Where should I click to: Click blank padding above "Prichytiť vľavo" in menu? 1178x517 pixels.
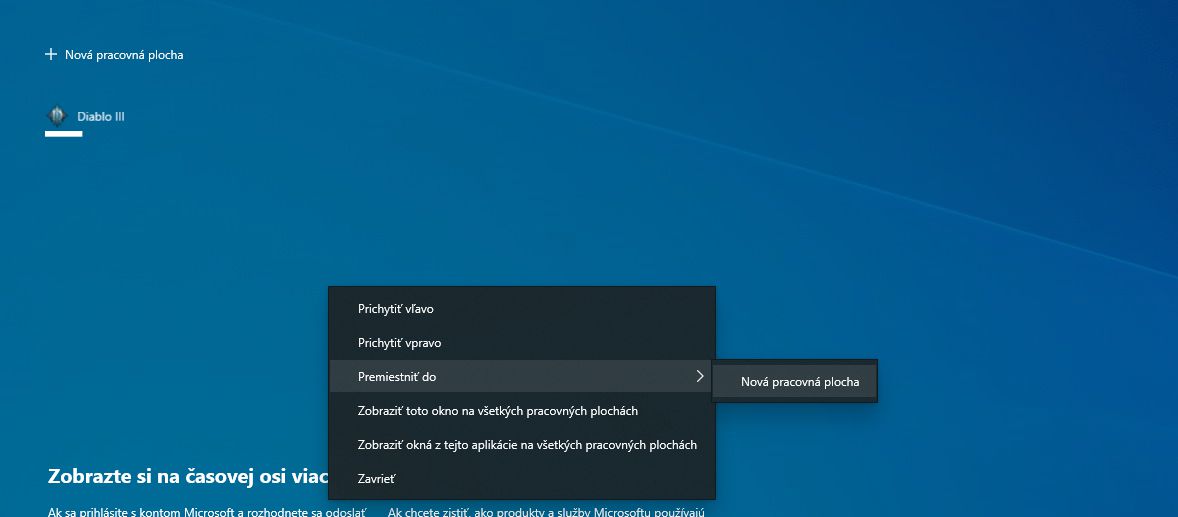(522, 289)
